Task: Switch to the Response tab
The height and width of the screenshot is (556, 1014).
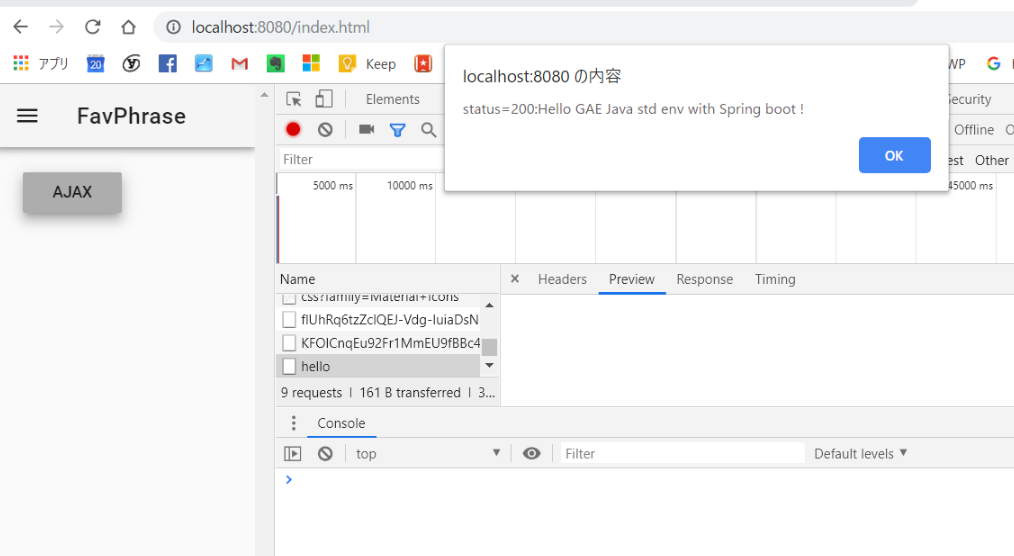Action: coord(704,280)
